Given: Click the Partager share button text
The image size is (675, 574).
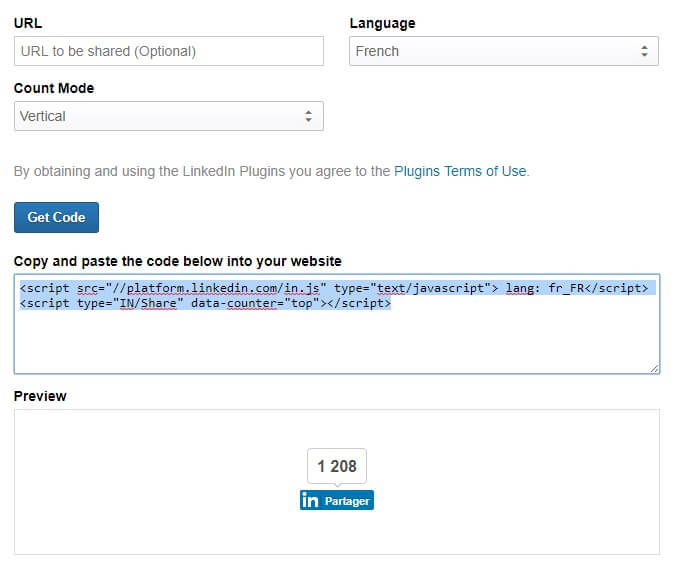Looking at the screenshot, I should 347,501.
